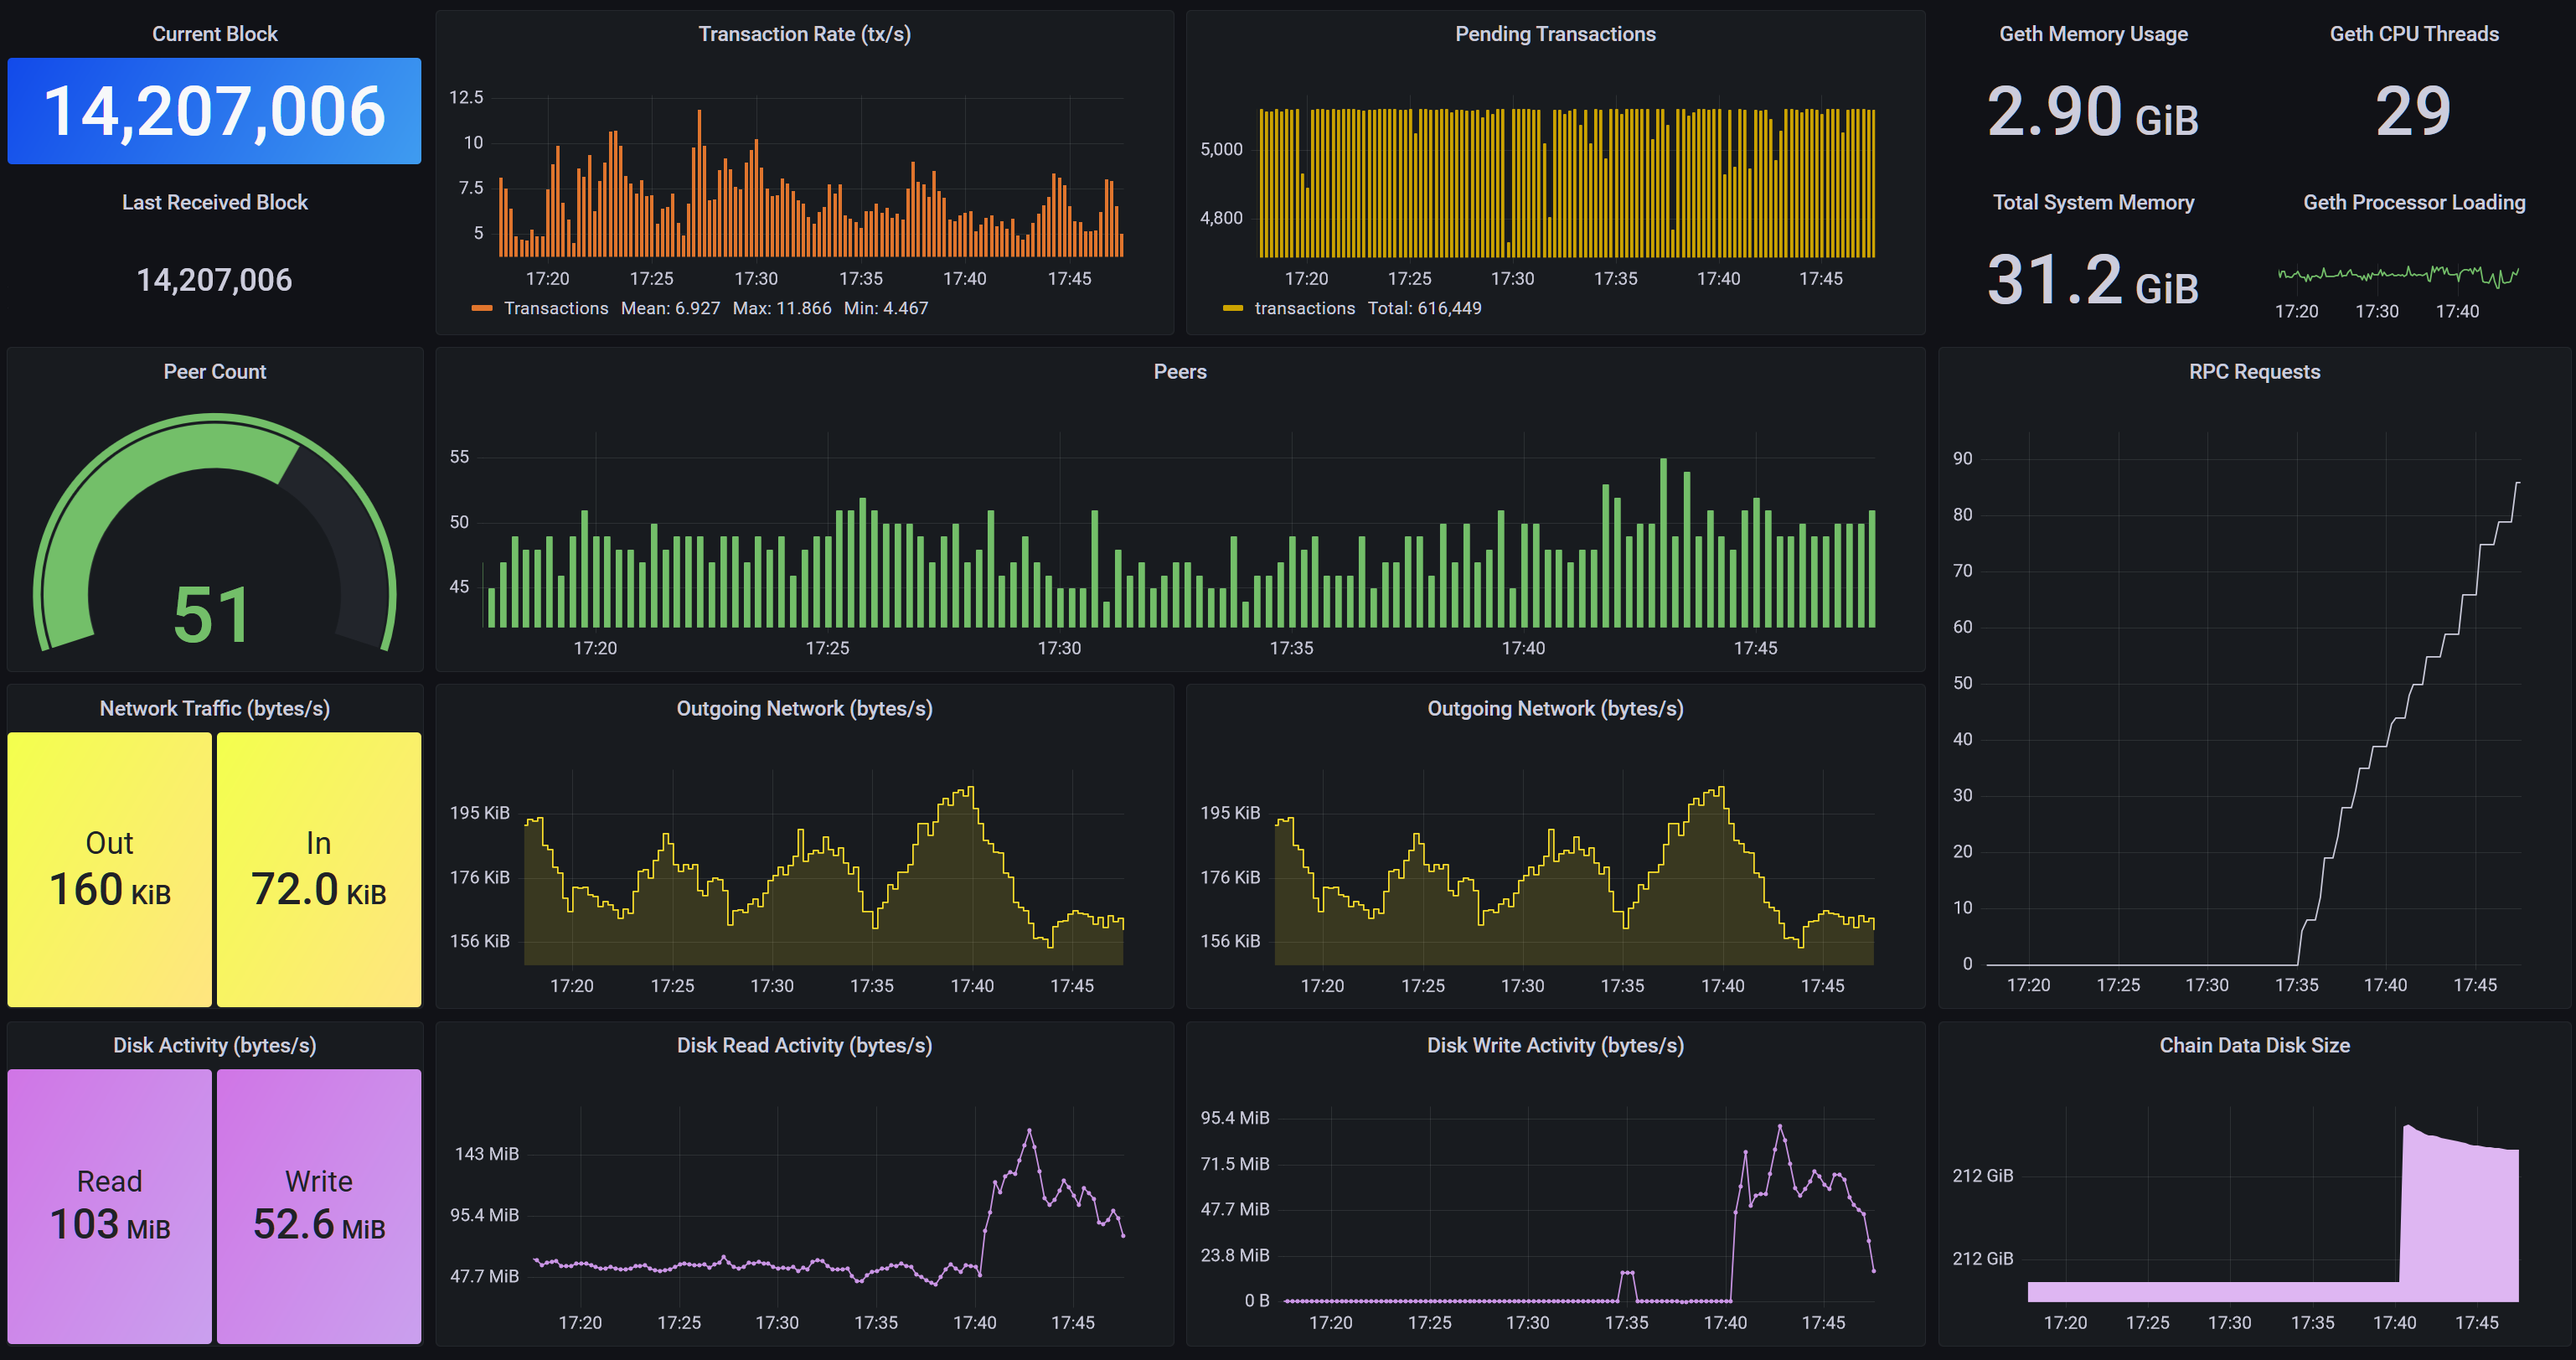This screenshot has height=1360, width=2576.
Task: Open the Peers panel title
Action: click(1179, 371)
